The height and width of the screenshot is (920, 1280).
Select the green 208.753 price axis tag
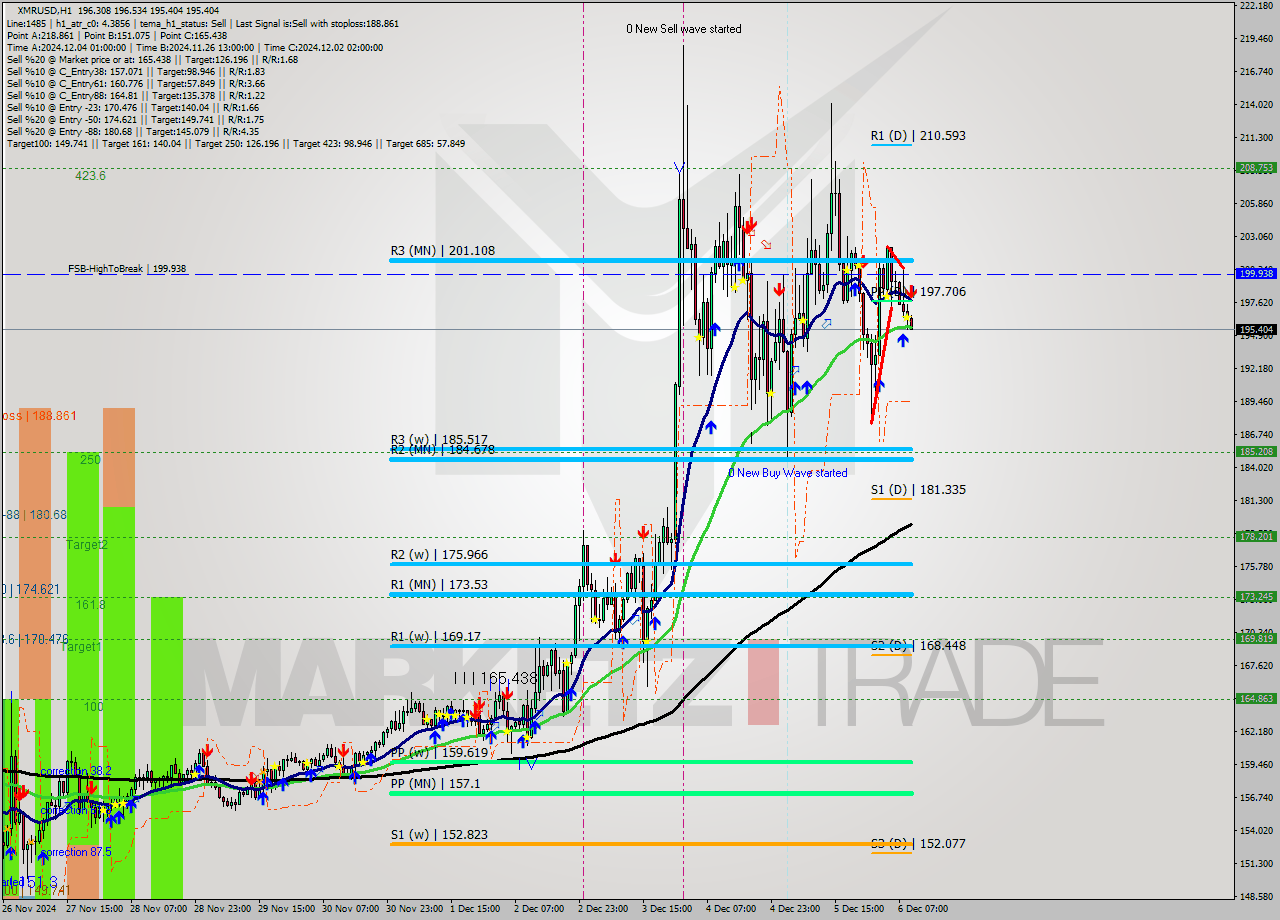coord(1256,168)
